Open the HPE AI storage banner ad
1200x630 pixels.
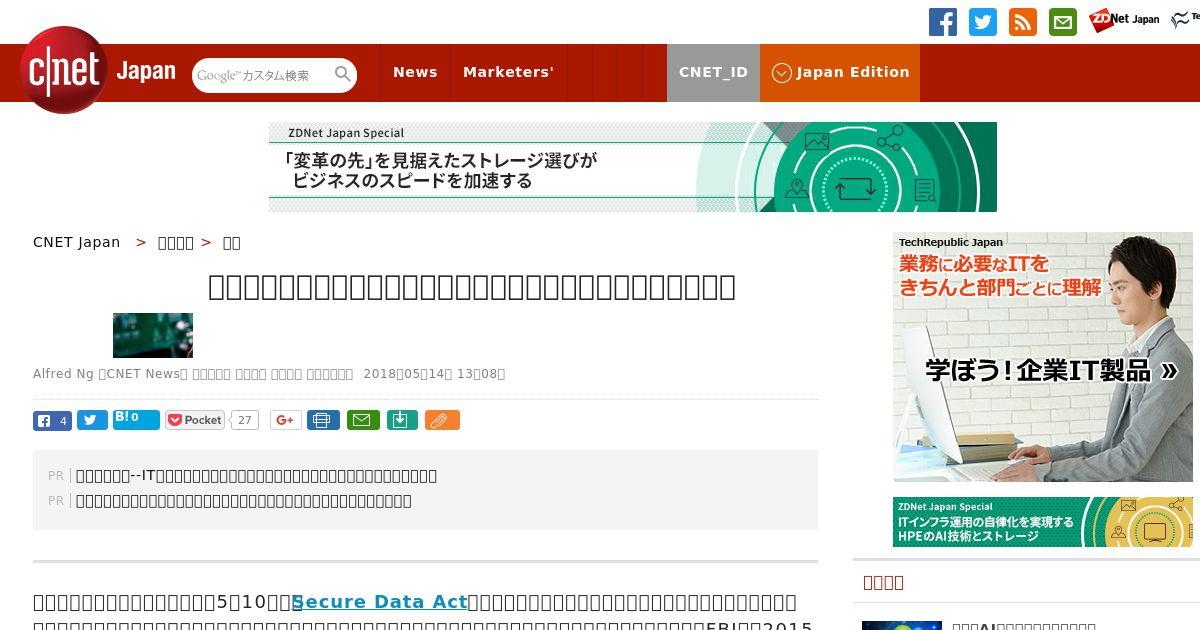[x=1043, y=522]
